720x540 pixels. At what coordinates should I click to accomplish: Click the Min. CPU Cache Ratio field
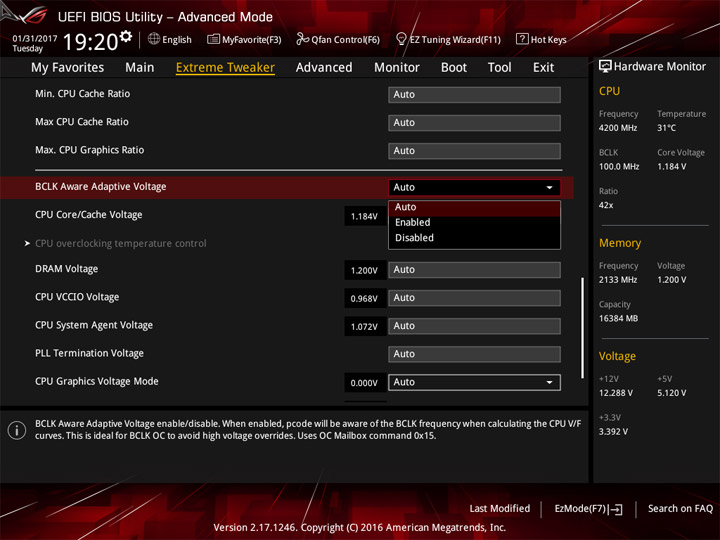[474, 95]
